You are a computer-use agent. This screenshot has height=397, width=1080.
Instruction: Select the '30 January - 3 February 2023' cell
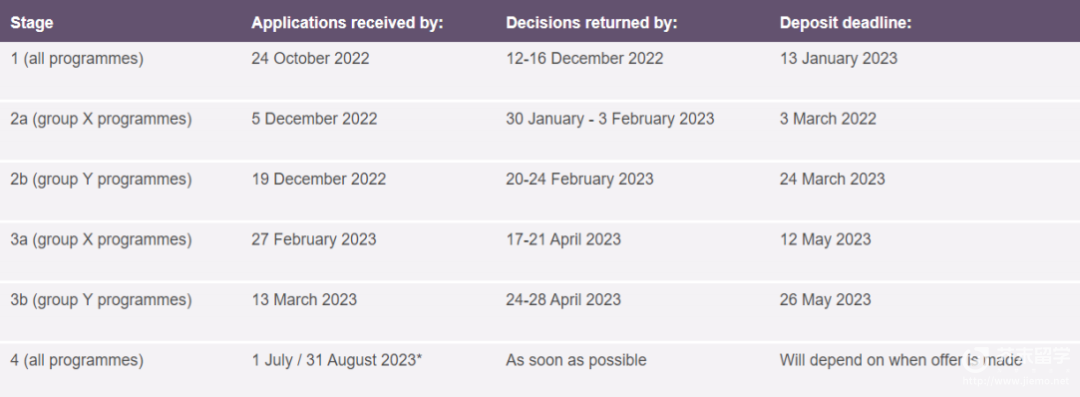click(610, 119)
